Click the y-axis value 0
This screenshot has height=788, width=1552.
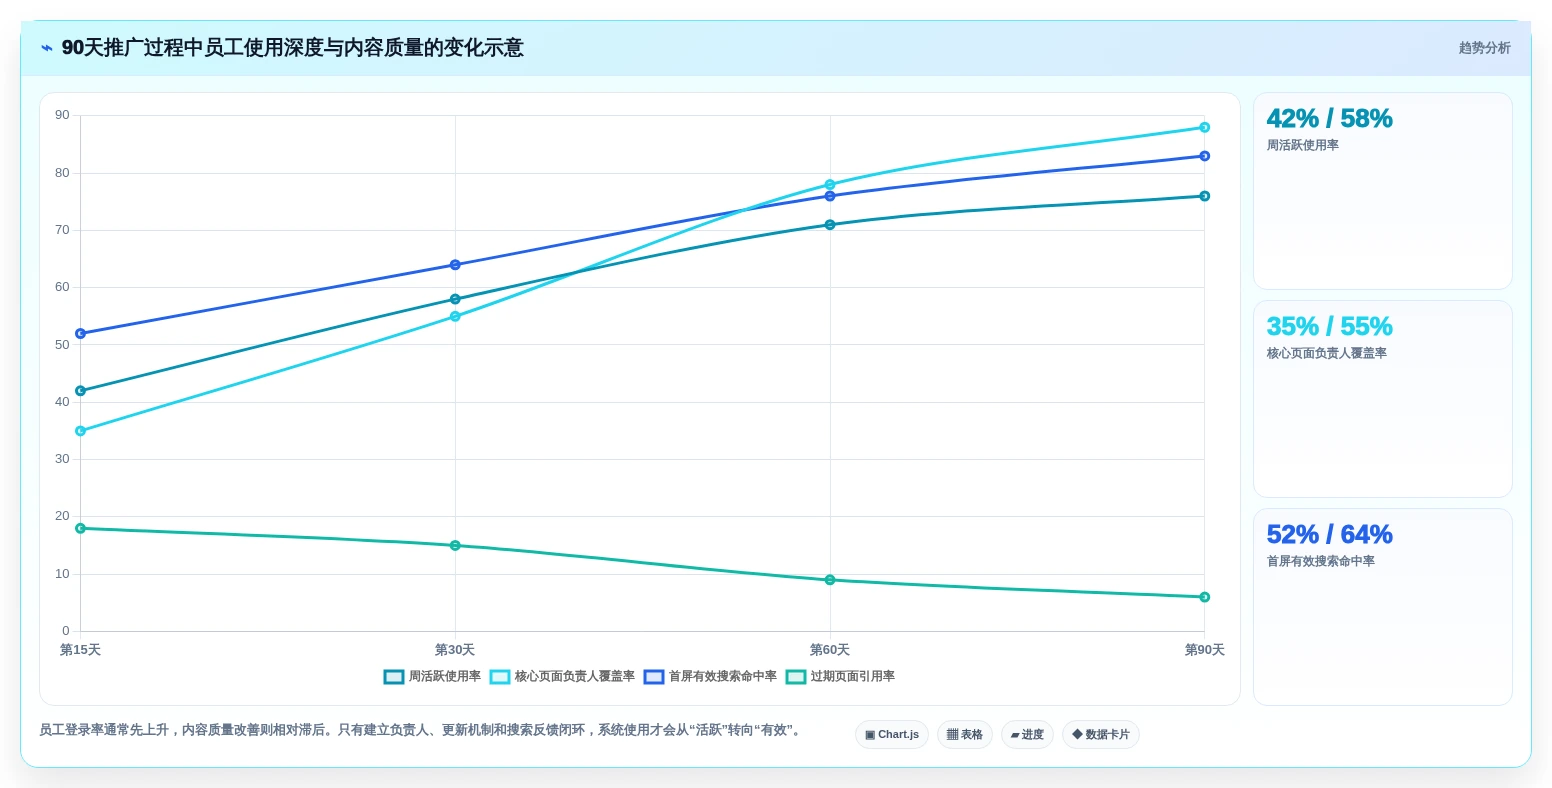click(x=66, y=631)
